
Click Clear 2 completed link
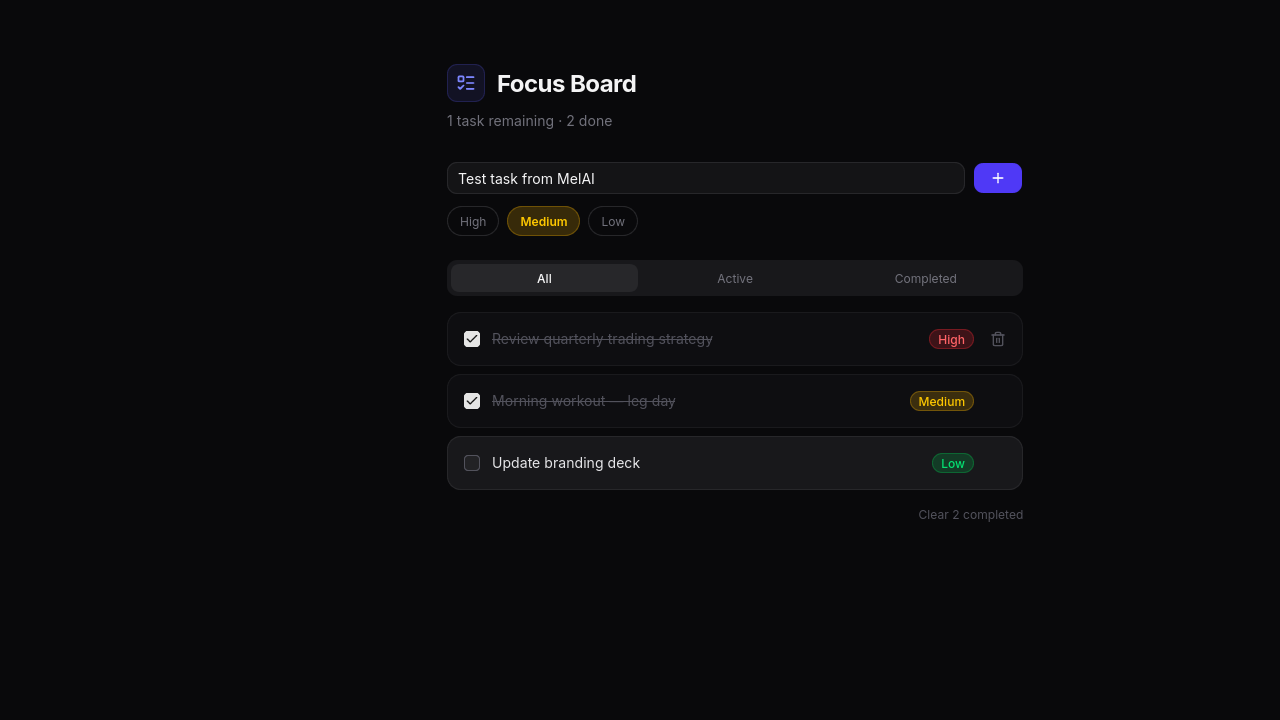(x=970, y=515)
